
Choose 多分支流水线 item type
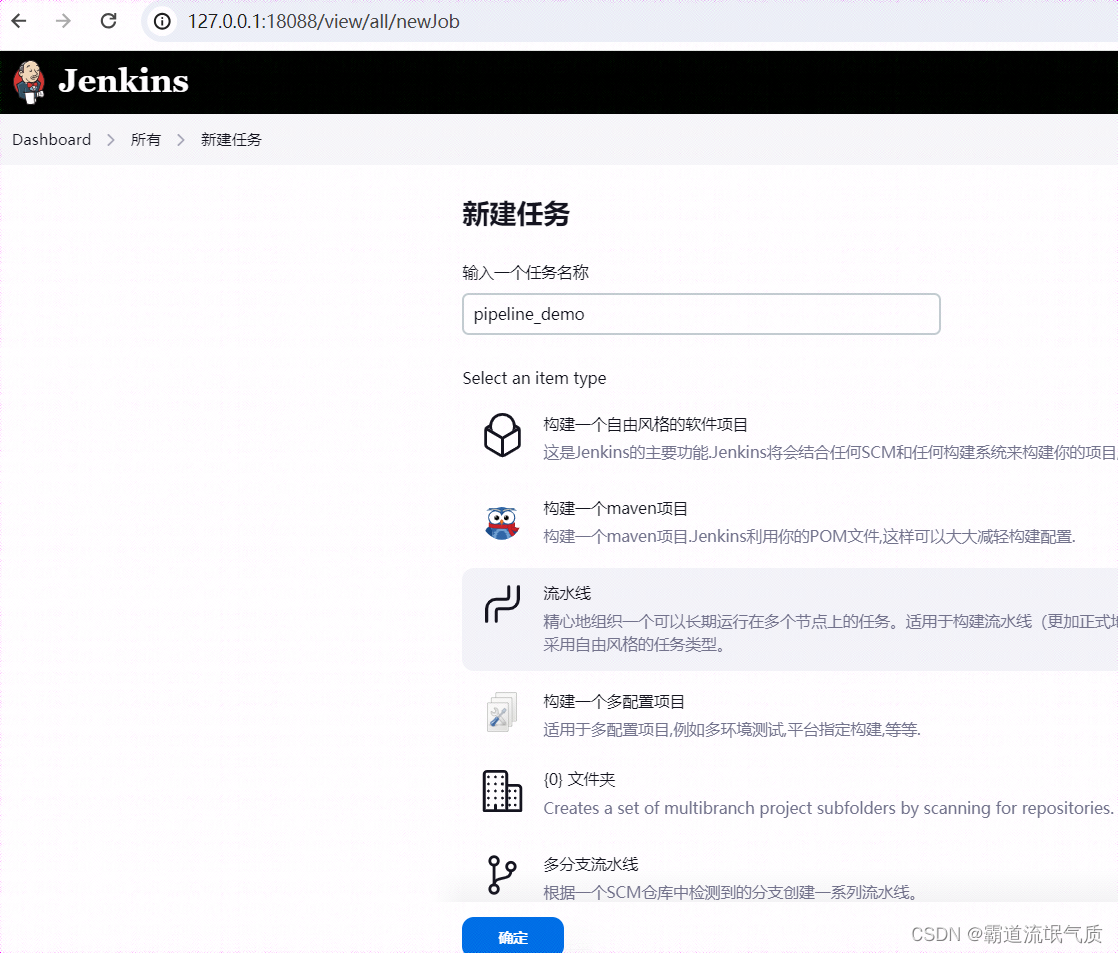click(590, 864)
